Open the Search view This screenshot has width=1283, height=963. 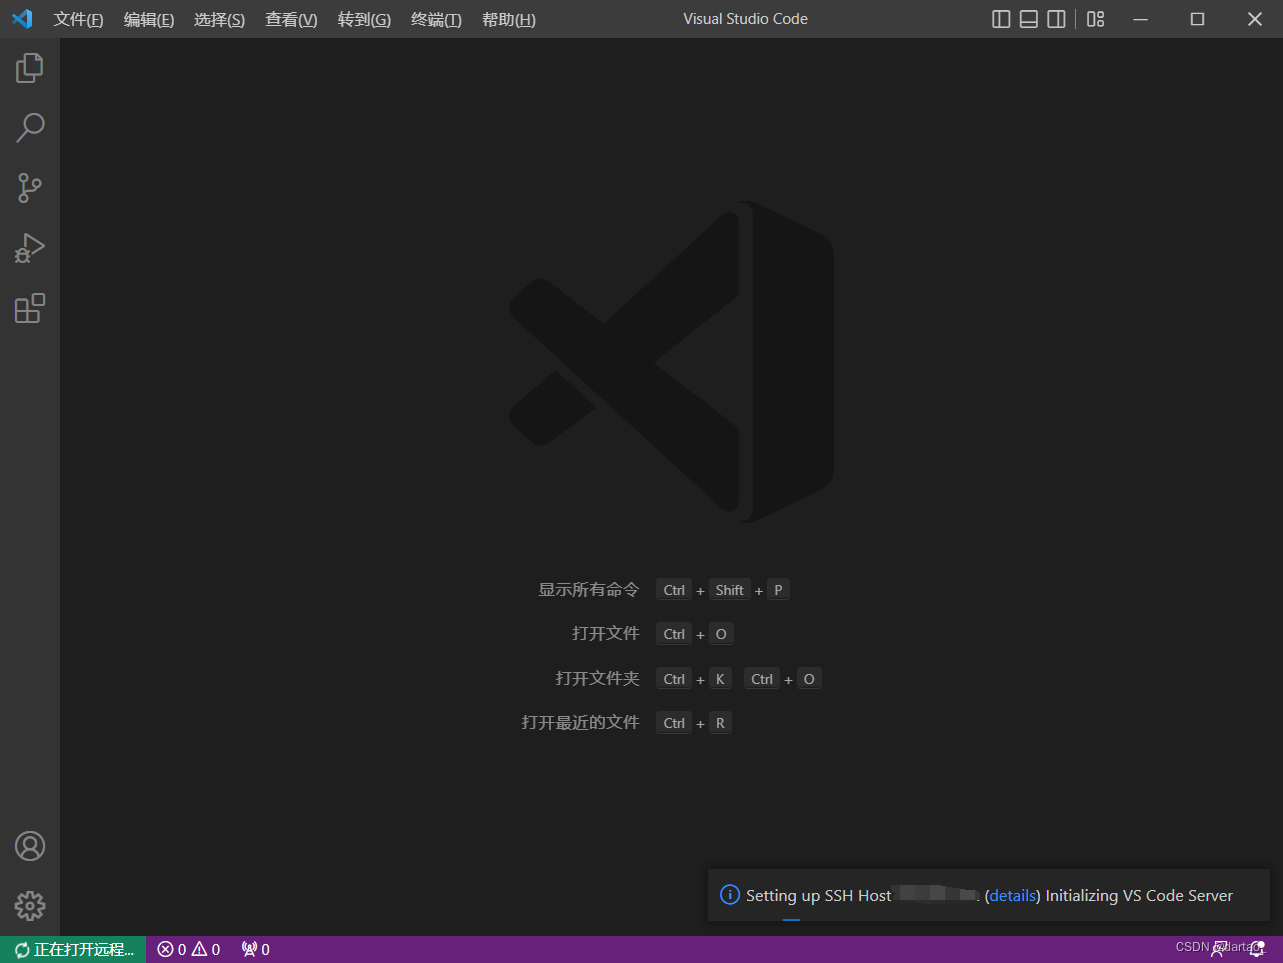tap(30, 128)
